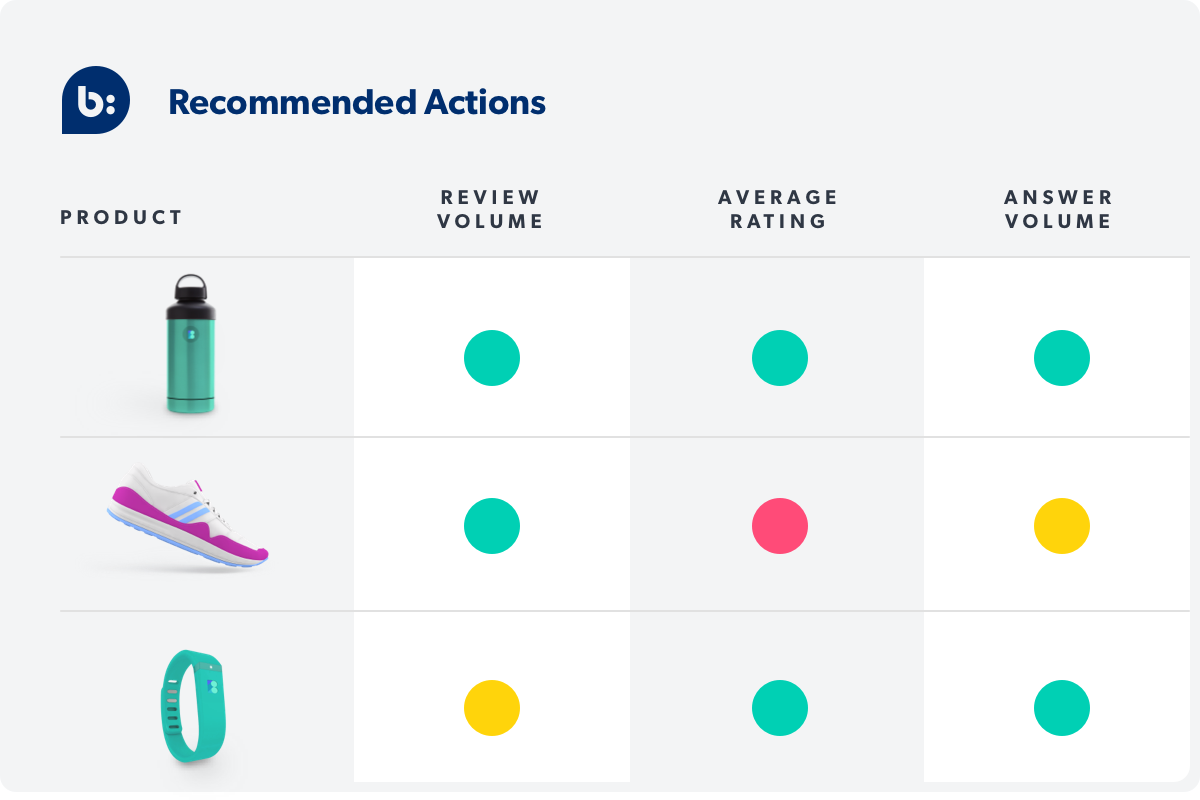This screenshot has width=1200, height=800.
Task: Click the Answer Volume column header
Action: pos(1059,209)
